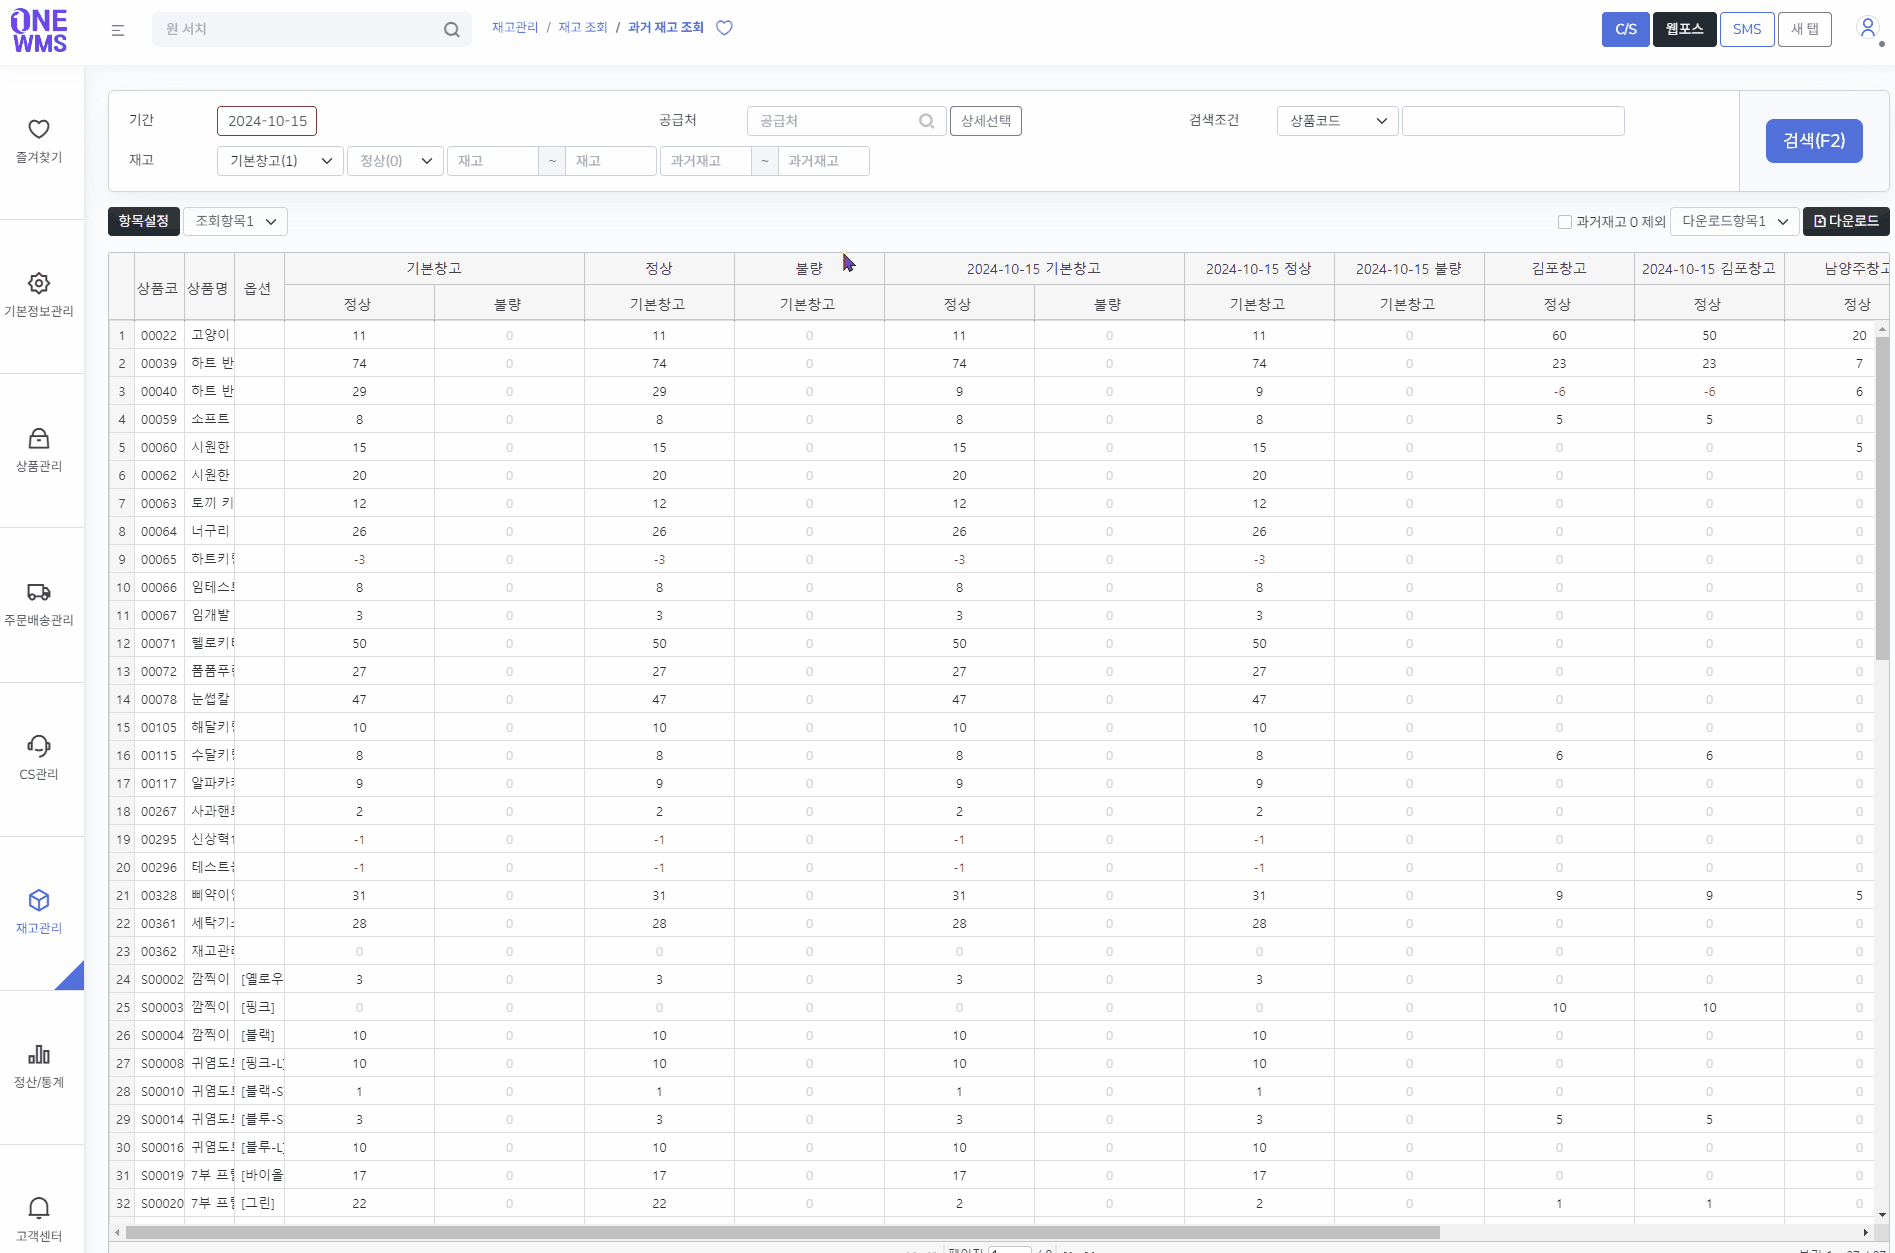Click the 재고 조회 breadcrumb
This screenshot has height=1253, width=1895.
click(x=583, y=28)
